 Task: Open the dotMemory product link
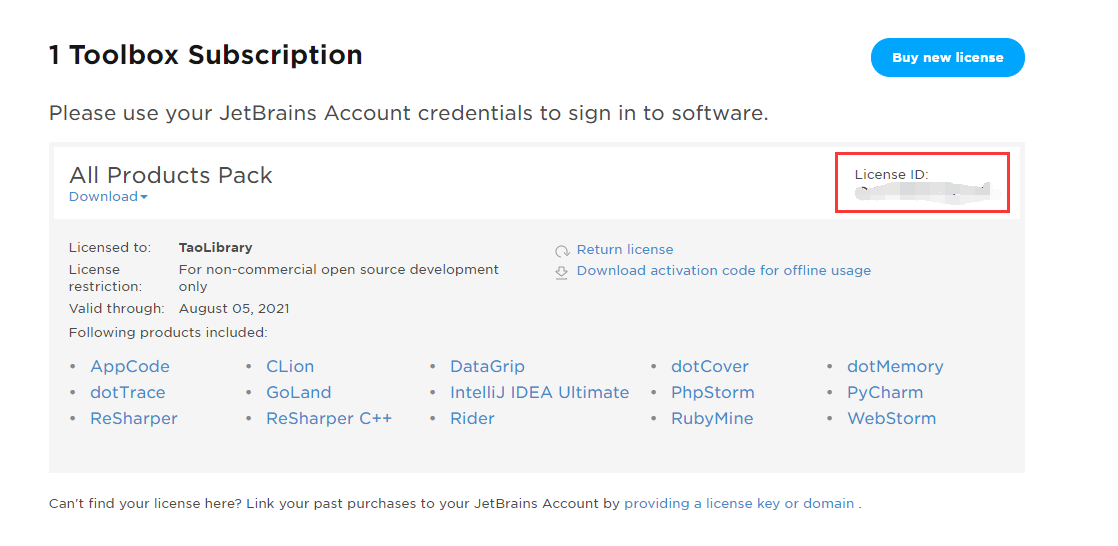[x=895, y=366]
